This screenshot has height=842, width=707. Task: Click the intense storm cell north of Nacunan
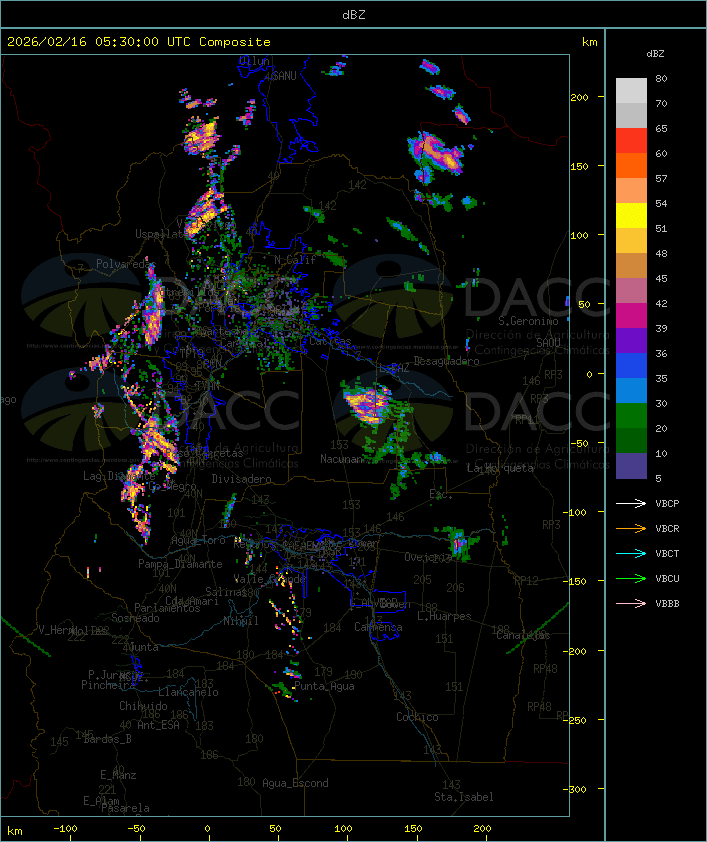click(x=367, y=404)
